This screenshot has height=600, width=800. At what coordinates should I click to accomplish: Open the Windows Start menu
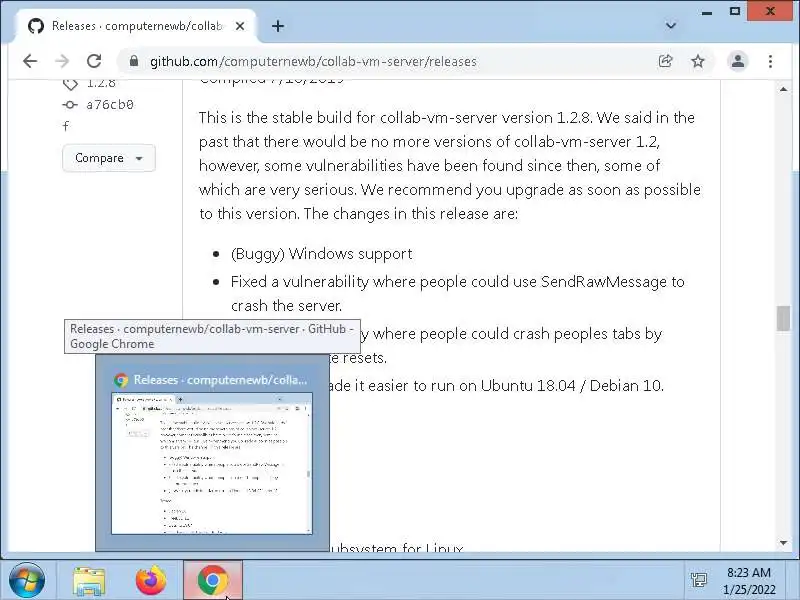tap(27, 580)
